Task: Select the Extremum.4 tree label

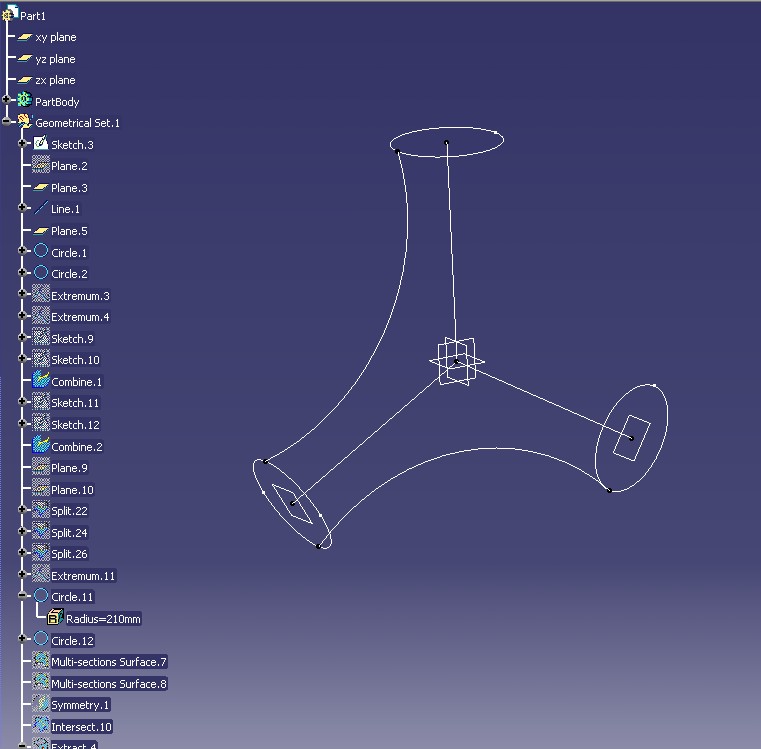Action: [80, 317]
